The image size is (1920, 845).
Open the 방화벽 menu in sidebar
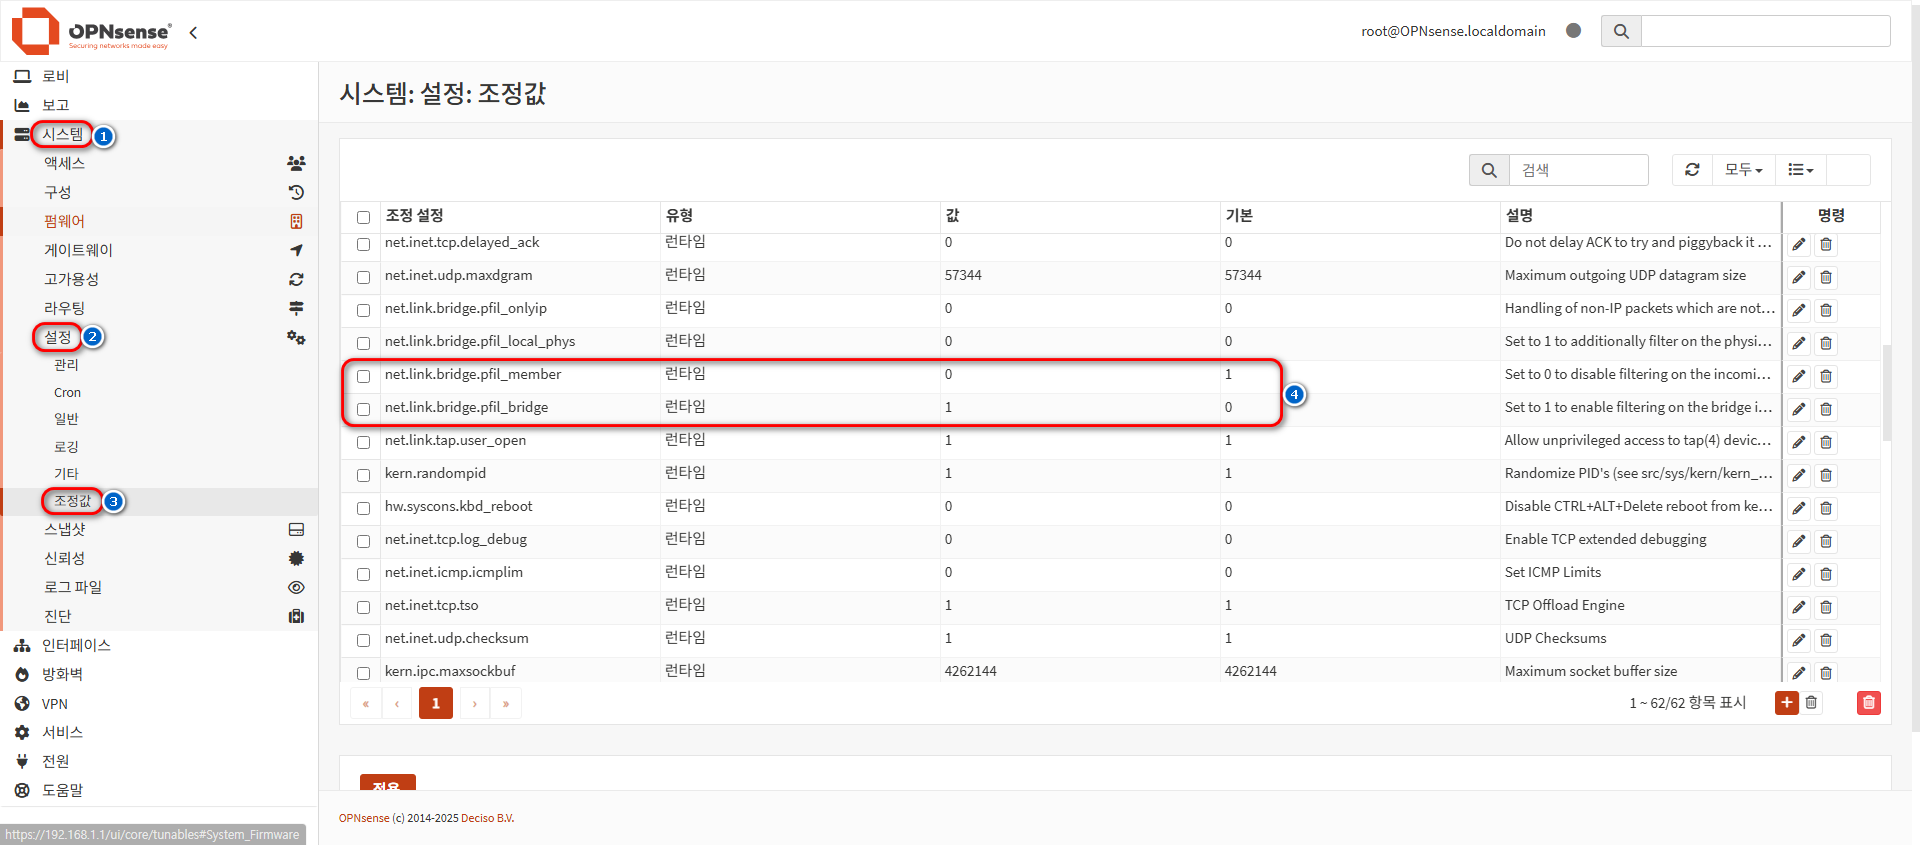point(62,674)
